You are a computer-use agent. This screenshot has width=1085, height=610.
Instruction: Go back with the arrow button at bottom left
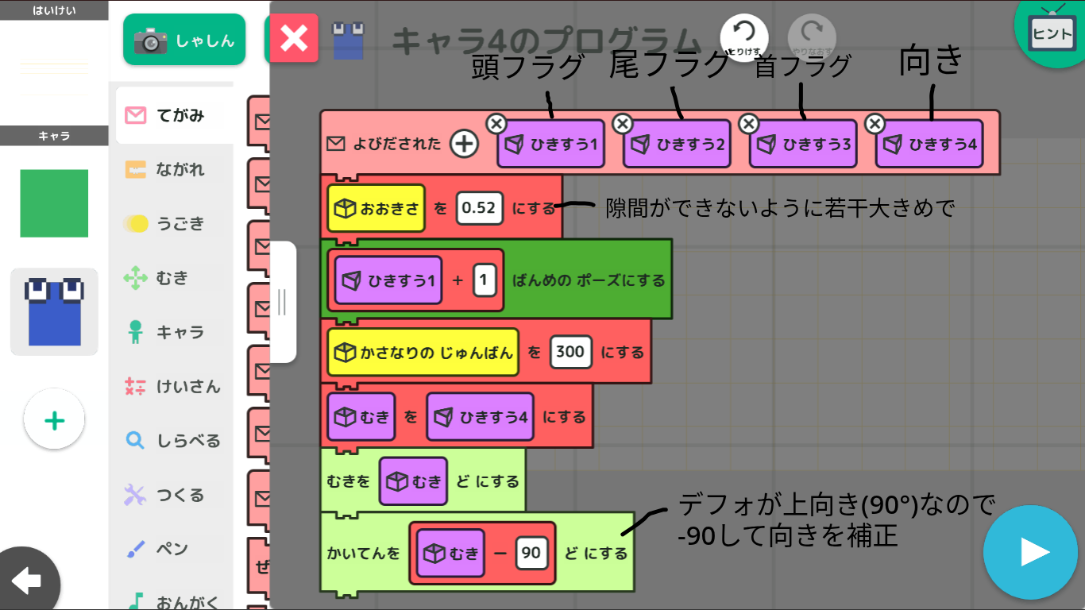click(29, 580)
